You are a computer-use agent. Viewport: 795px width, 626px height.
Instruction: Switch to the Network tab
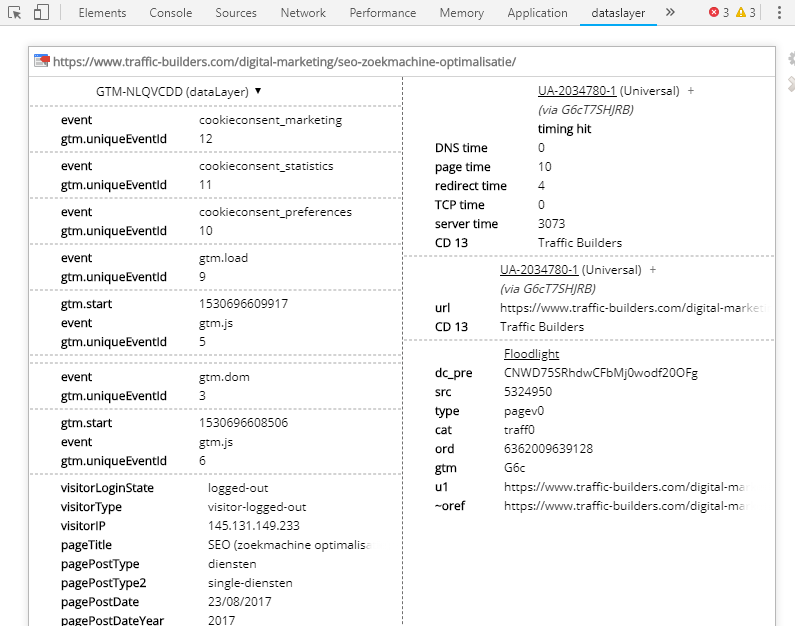(303, 13)
